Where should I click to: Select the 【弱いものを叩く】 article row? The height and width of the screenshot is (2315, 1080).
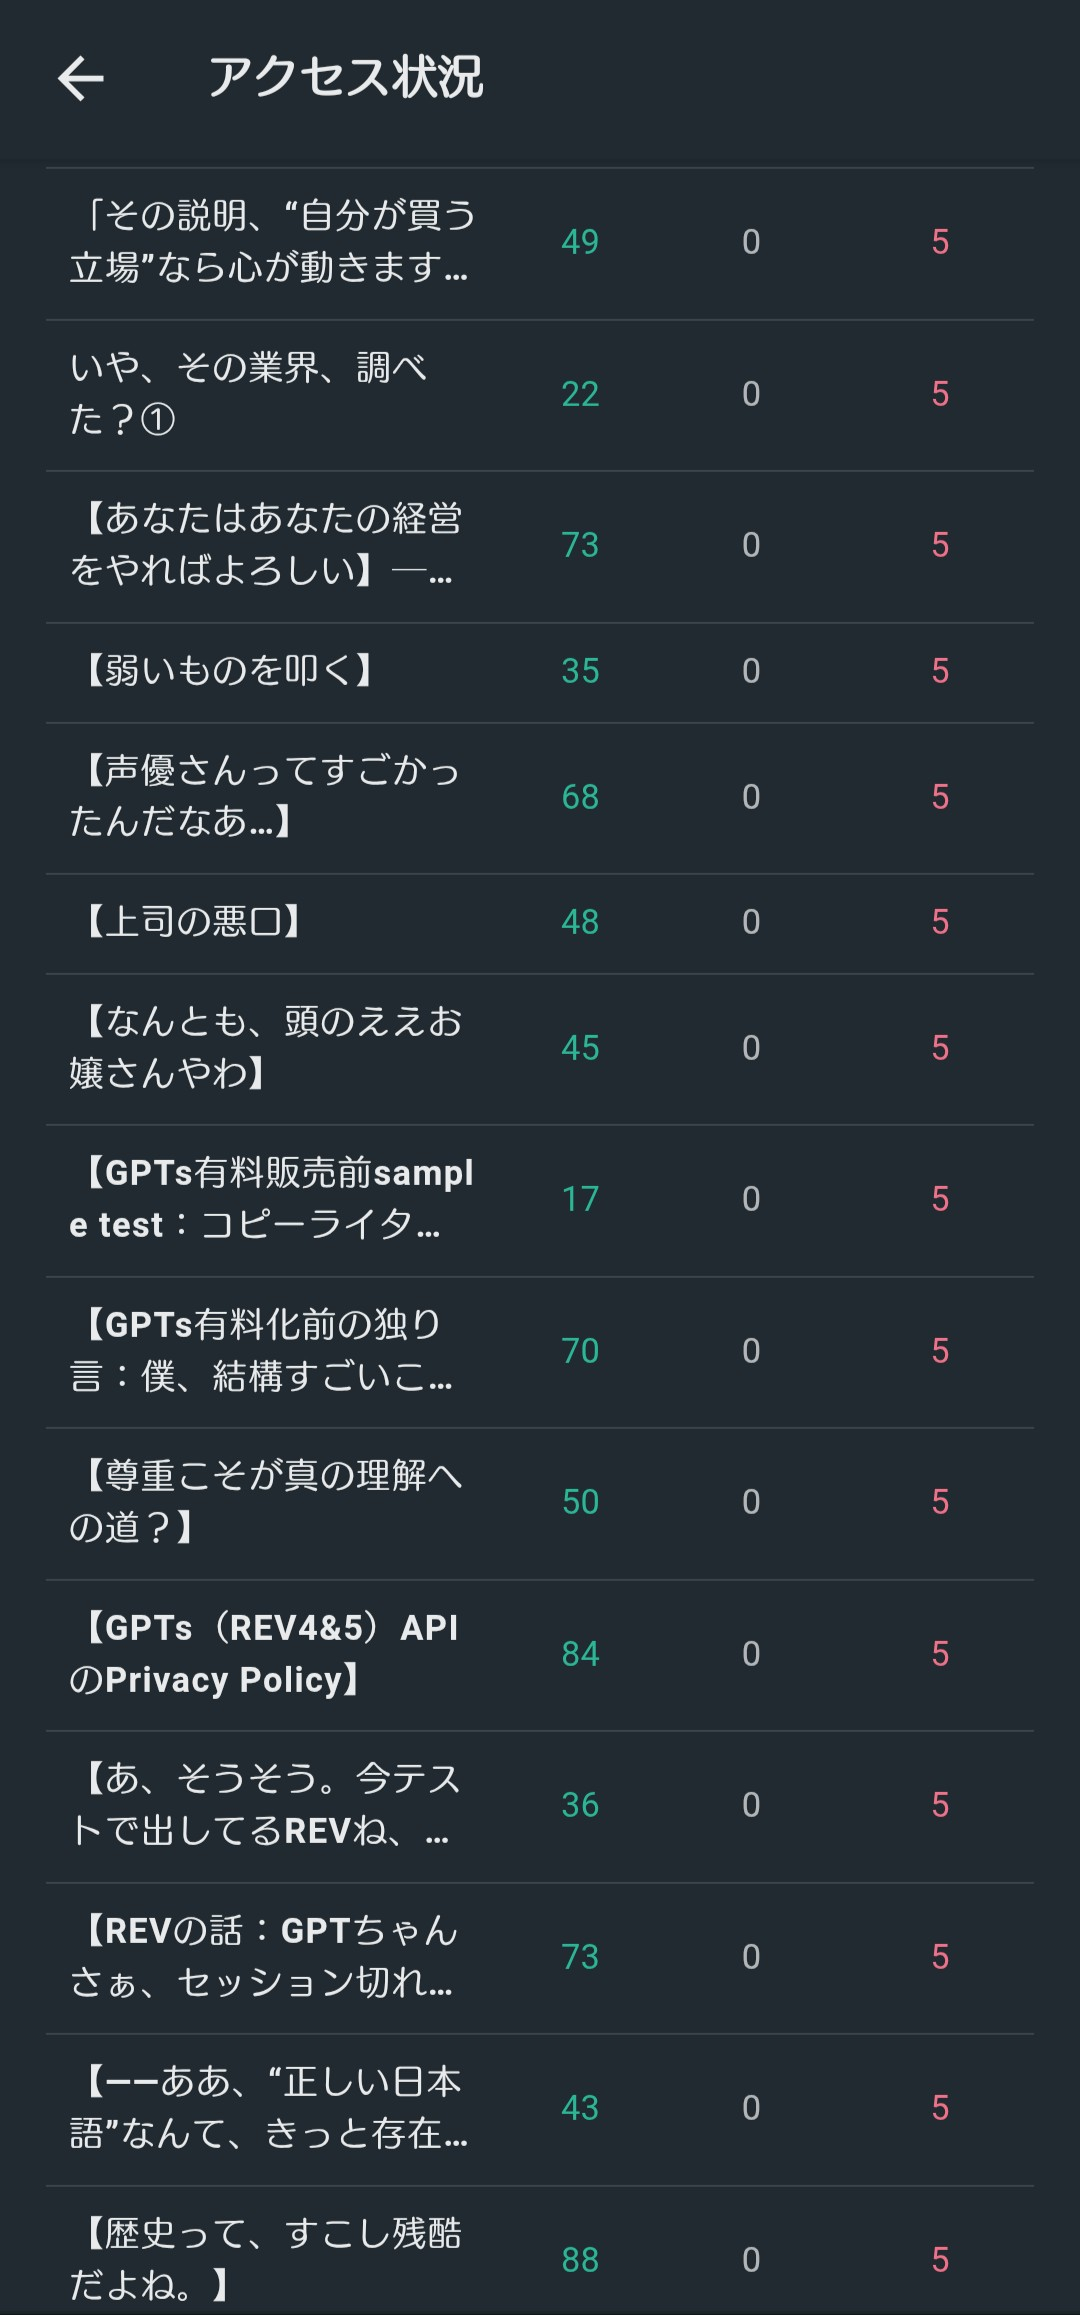click(224, 671)
